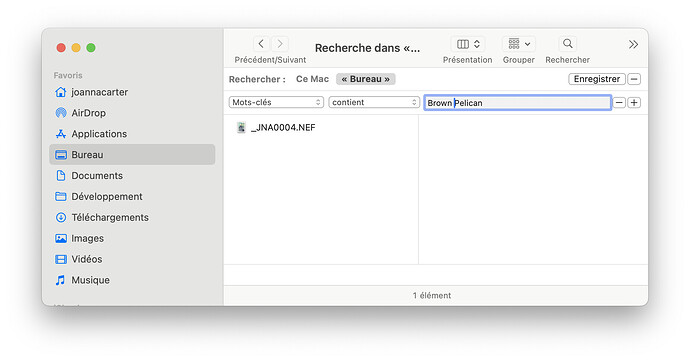690x360 pixels.
Task: Open Documents in the sidebar
Action: click(132, 176)
